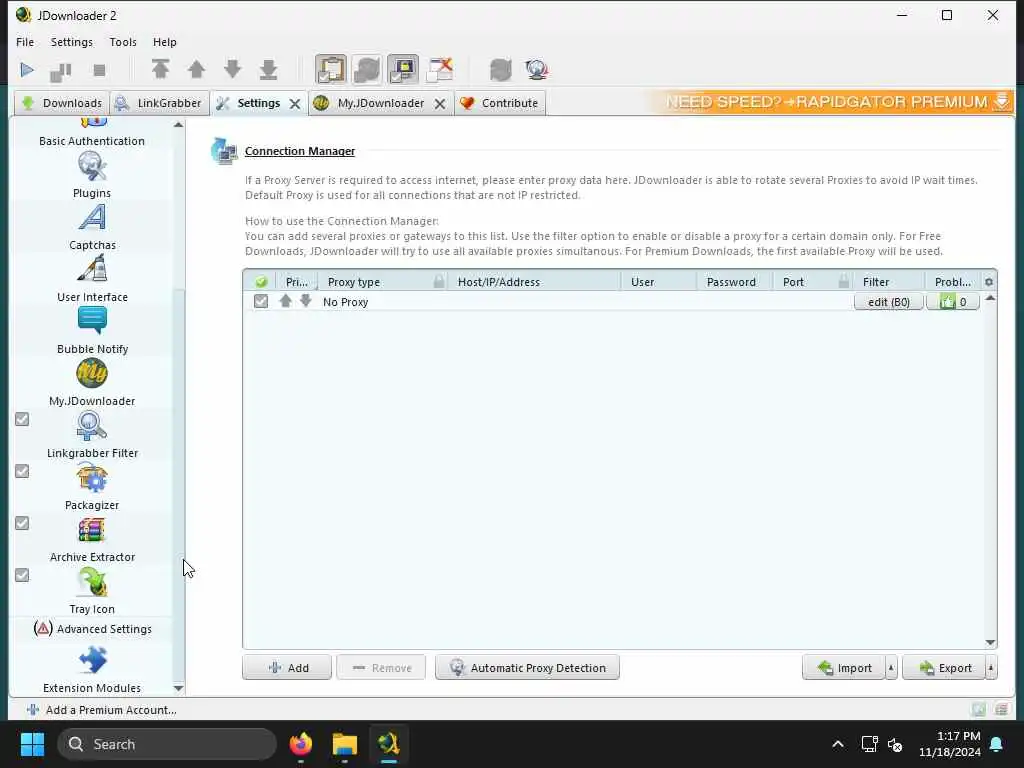Move selection down arrow in toolbar
Viewport: 1024px width, 768px height.
[x=232, y=69]
